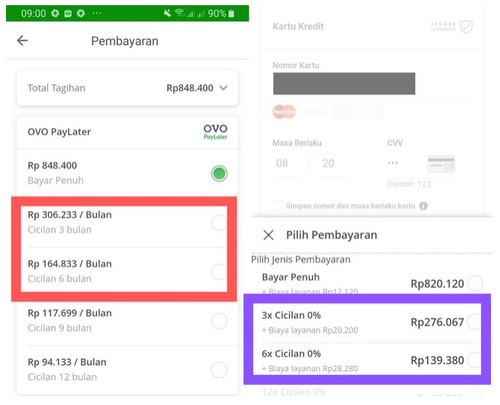This screenshot has width=500, height=405.
Task: Click the Pilih Jenis Pembayaran label
Action: coord(301,260)
